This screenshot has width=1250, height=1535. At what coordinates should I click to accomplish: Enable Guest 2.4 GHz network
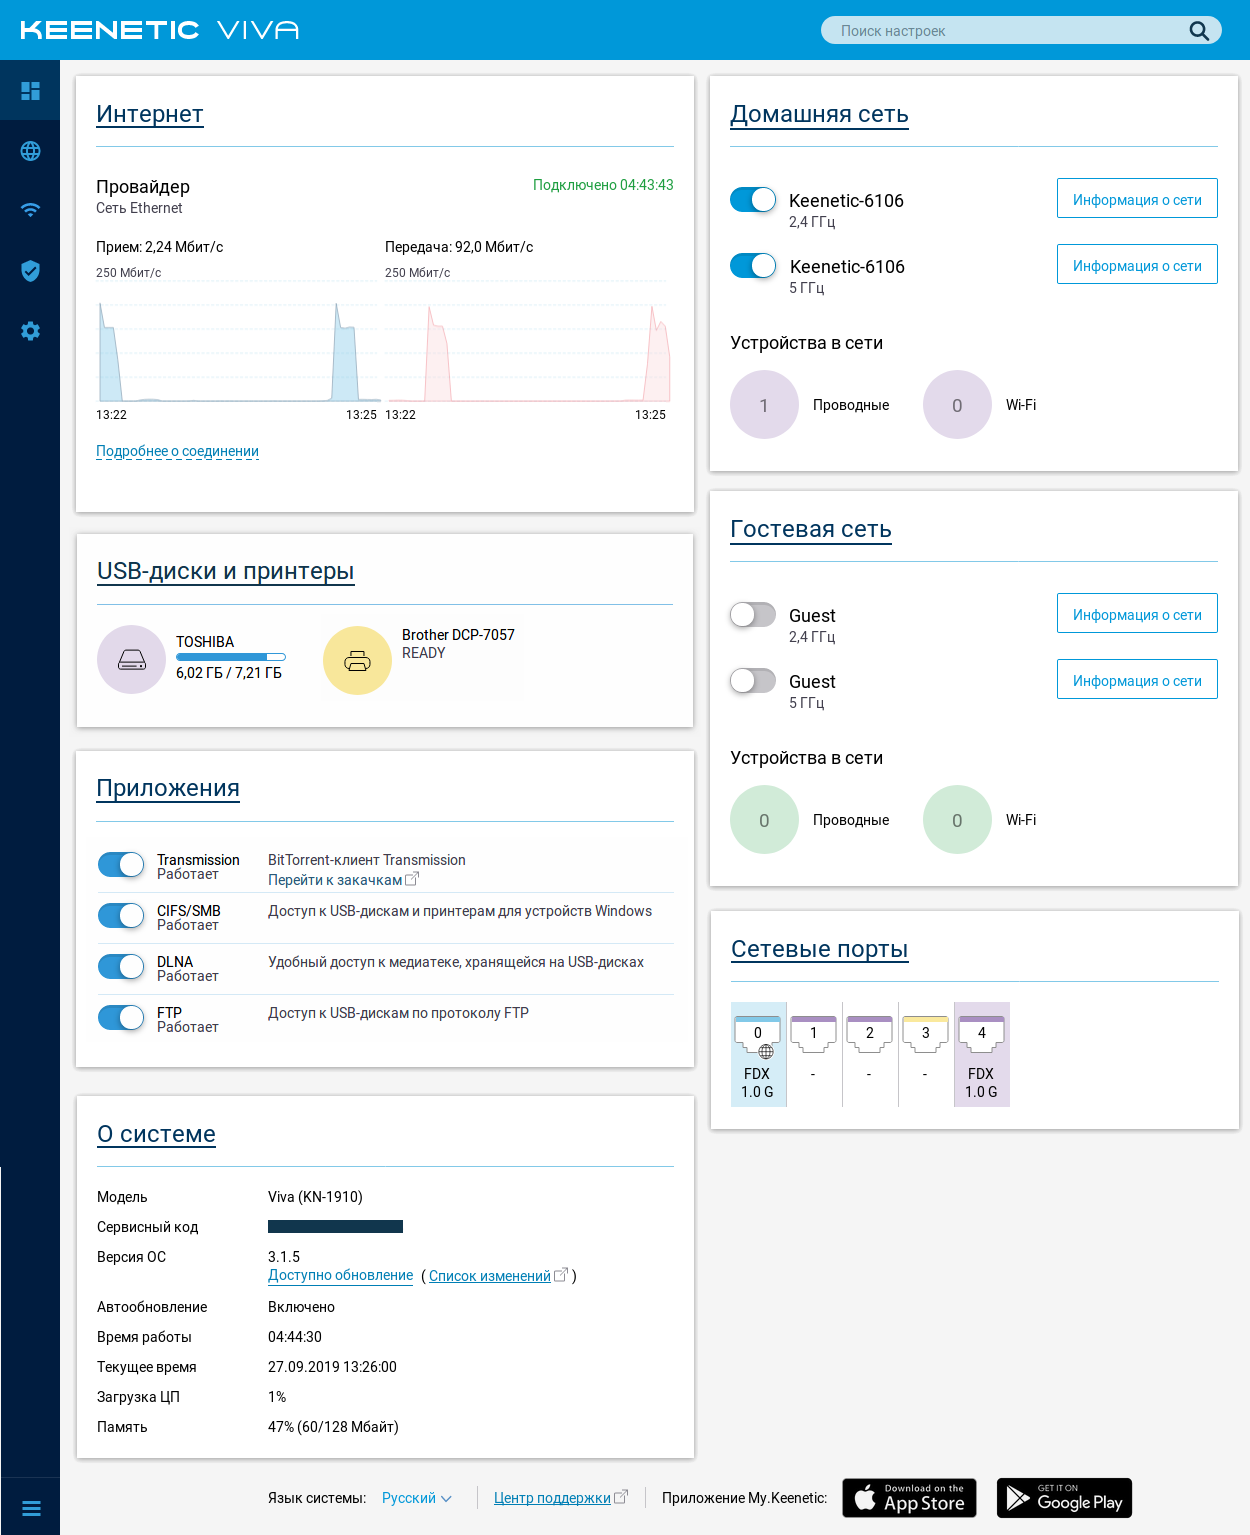[x=753, y=615]
